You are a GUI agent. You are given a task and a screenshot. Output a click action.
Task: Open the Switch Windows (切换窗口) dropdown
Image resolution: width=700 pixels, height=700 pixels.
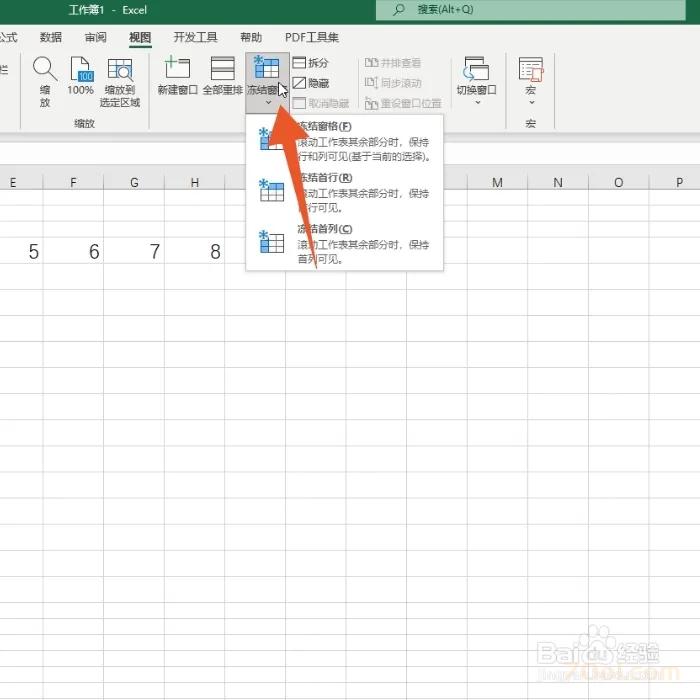pyautogui.click(x=476, y=81)
